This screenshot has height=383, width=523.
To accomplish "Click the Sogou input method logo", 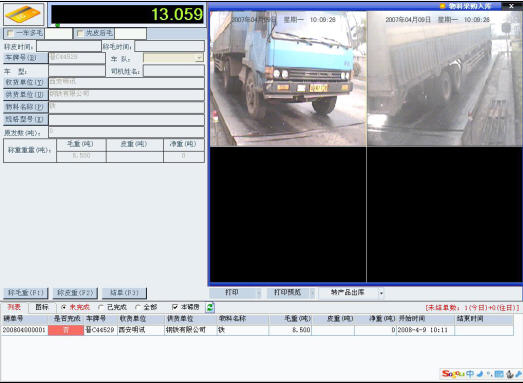I will tap(453, 374).
